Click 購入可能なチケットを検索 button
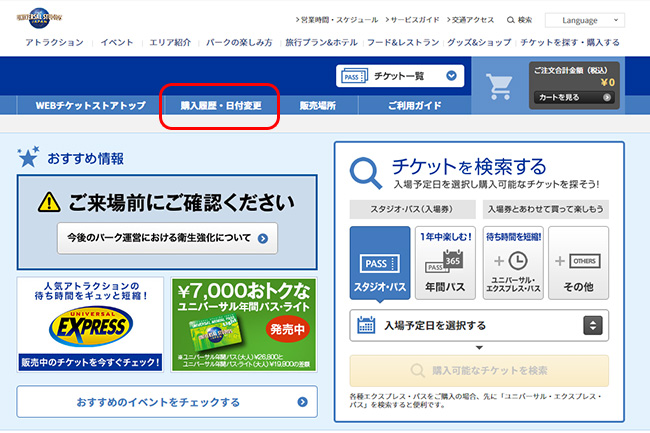Screen dimensions: 650x433 (x=479, y=370)
